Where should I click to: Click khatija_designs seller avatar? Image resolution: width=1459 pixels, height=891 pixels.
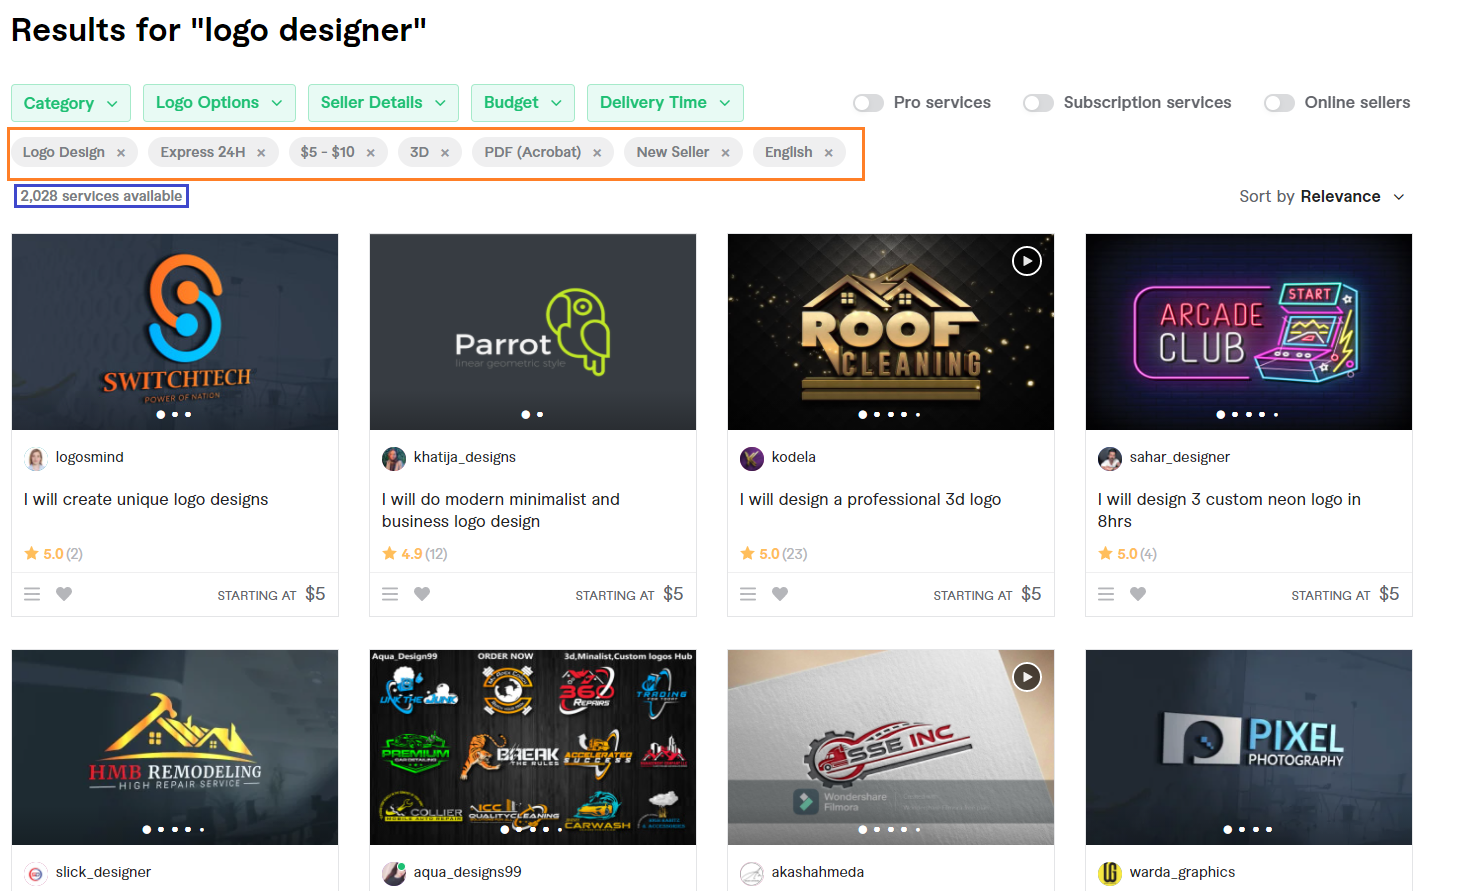pos(394,459)
